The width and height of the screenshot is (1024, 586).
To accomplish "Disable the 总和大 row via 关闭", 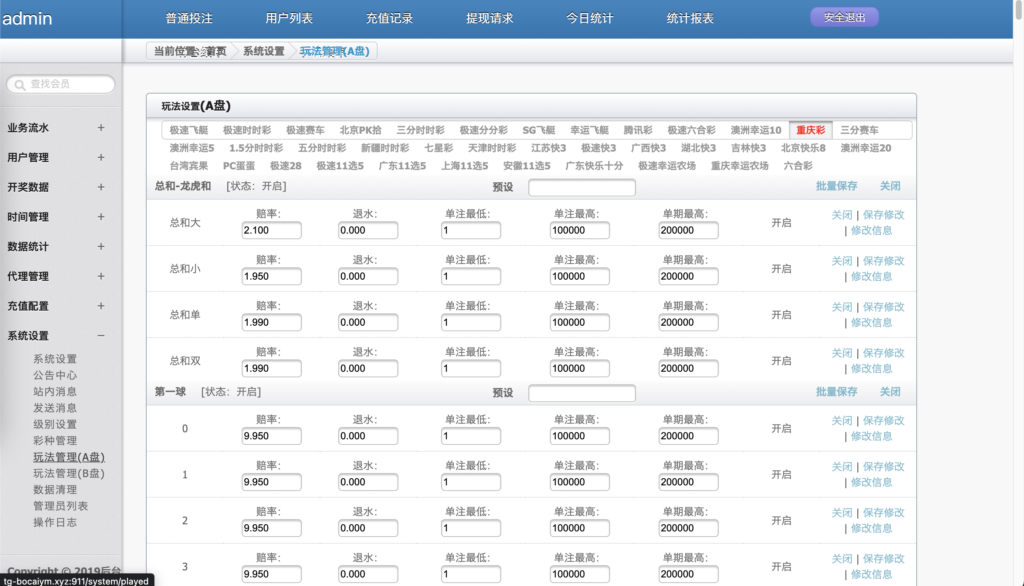I will pyautogui.click(x=842, y=215).
